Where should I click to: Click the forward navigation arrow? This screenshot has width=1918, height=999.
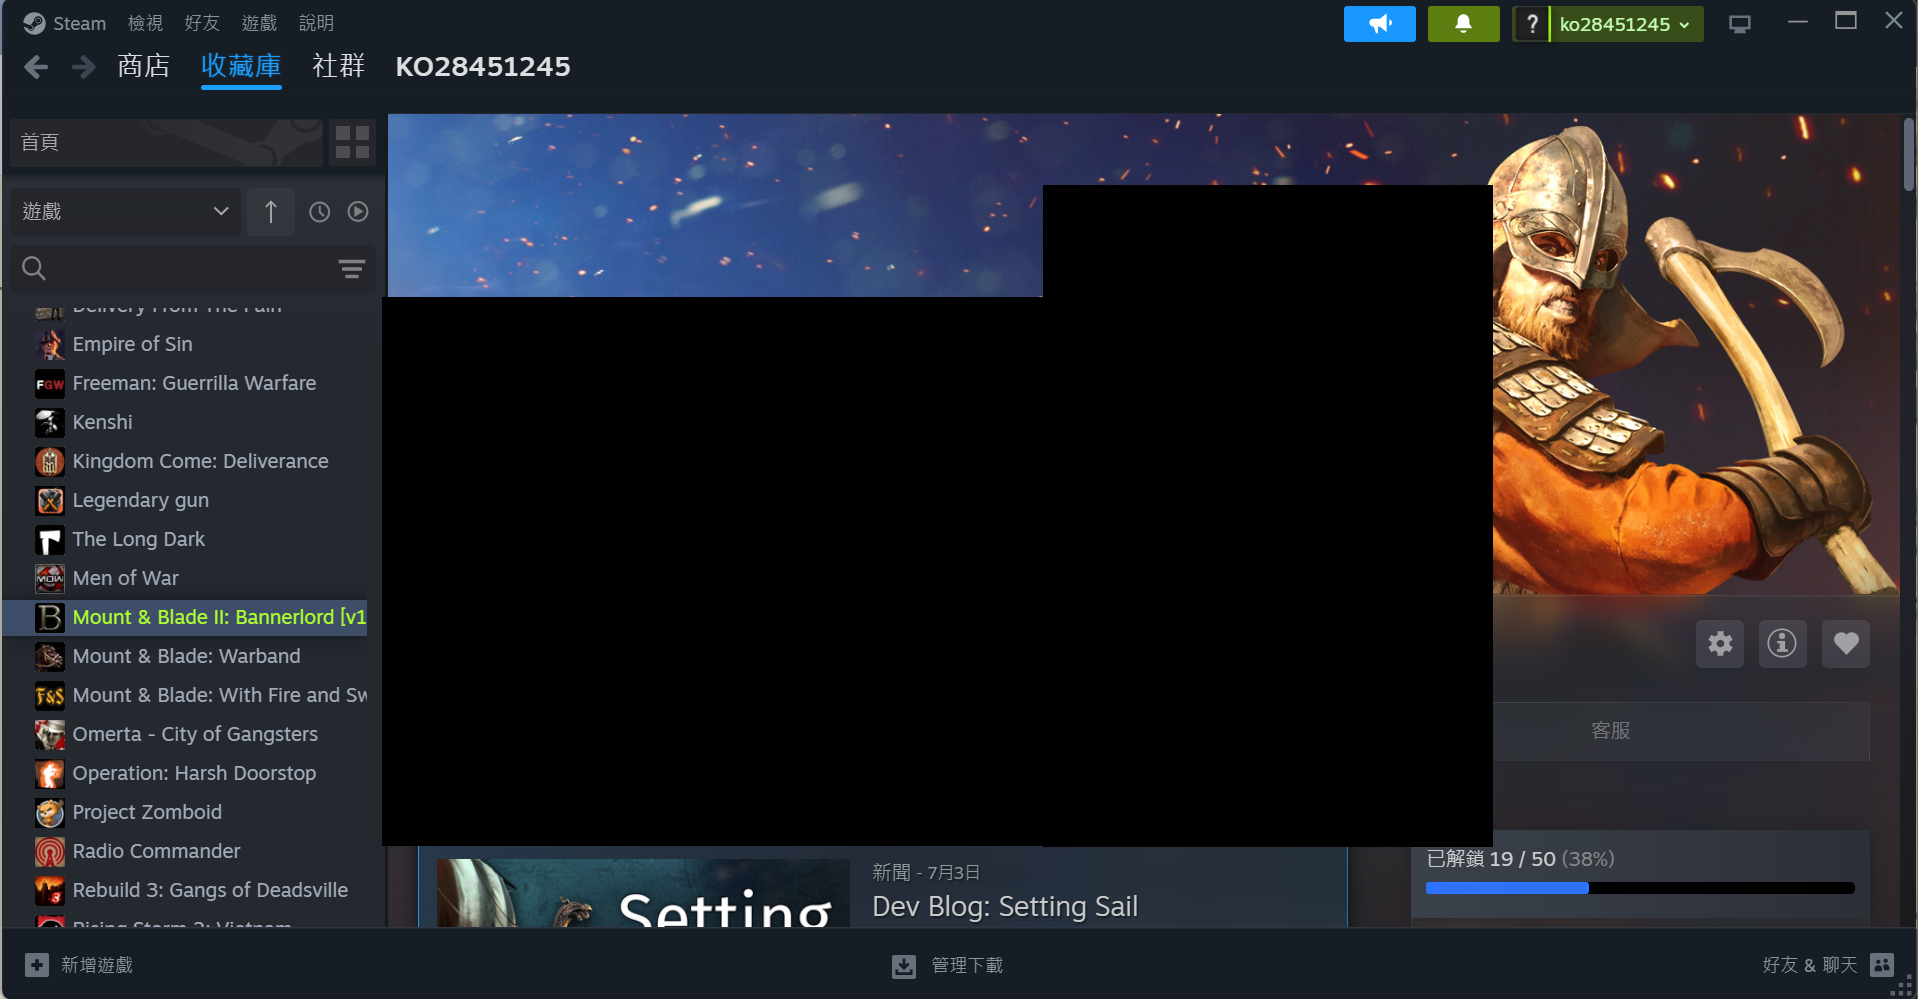tap(84, 67)
